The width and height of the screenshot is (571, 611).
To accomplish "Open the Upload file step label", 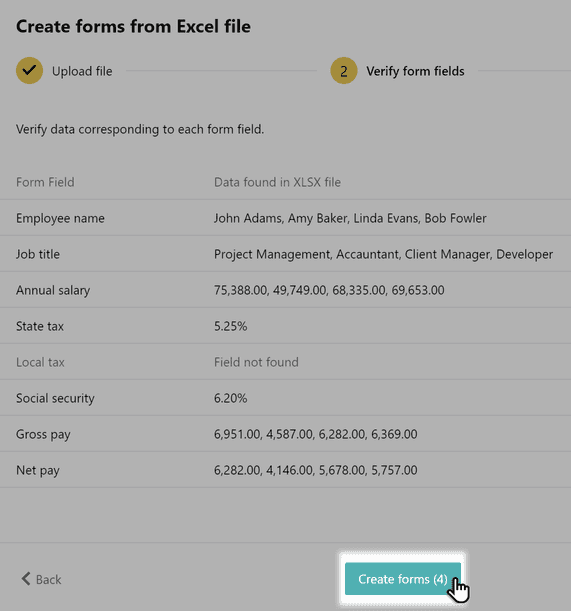I will 82,71.
